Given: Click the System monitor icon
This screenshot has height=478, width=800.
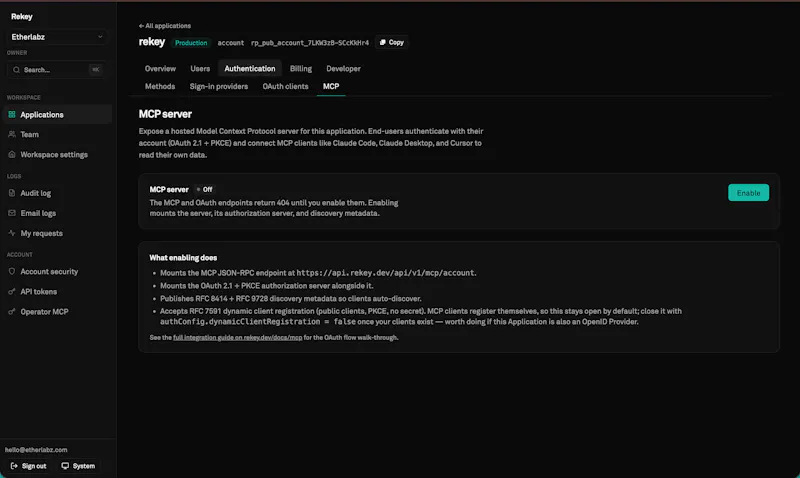Looking at the screenshot, I should point(65,466).
